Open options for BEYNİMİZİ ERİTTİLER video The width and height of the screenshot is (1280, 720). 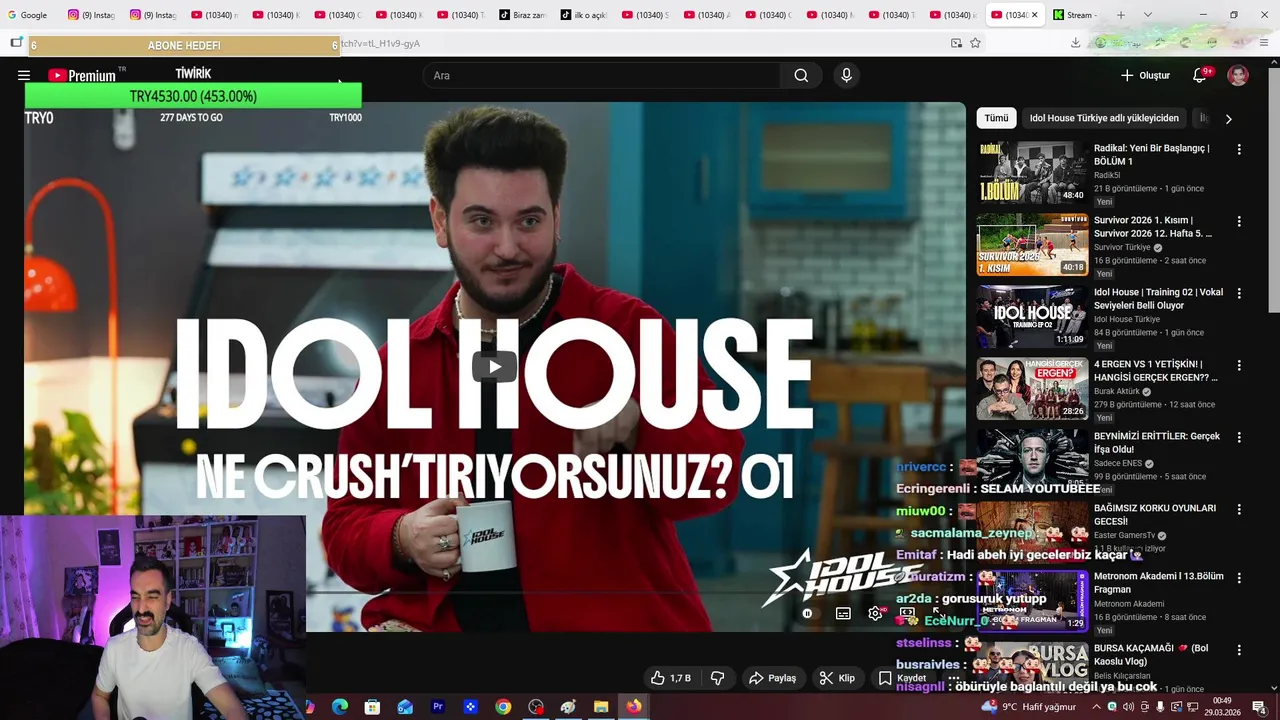pos(1239,437)
